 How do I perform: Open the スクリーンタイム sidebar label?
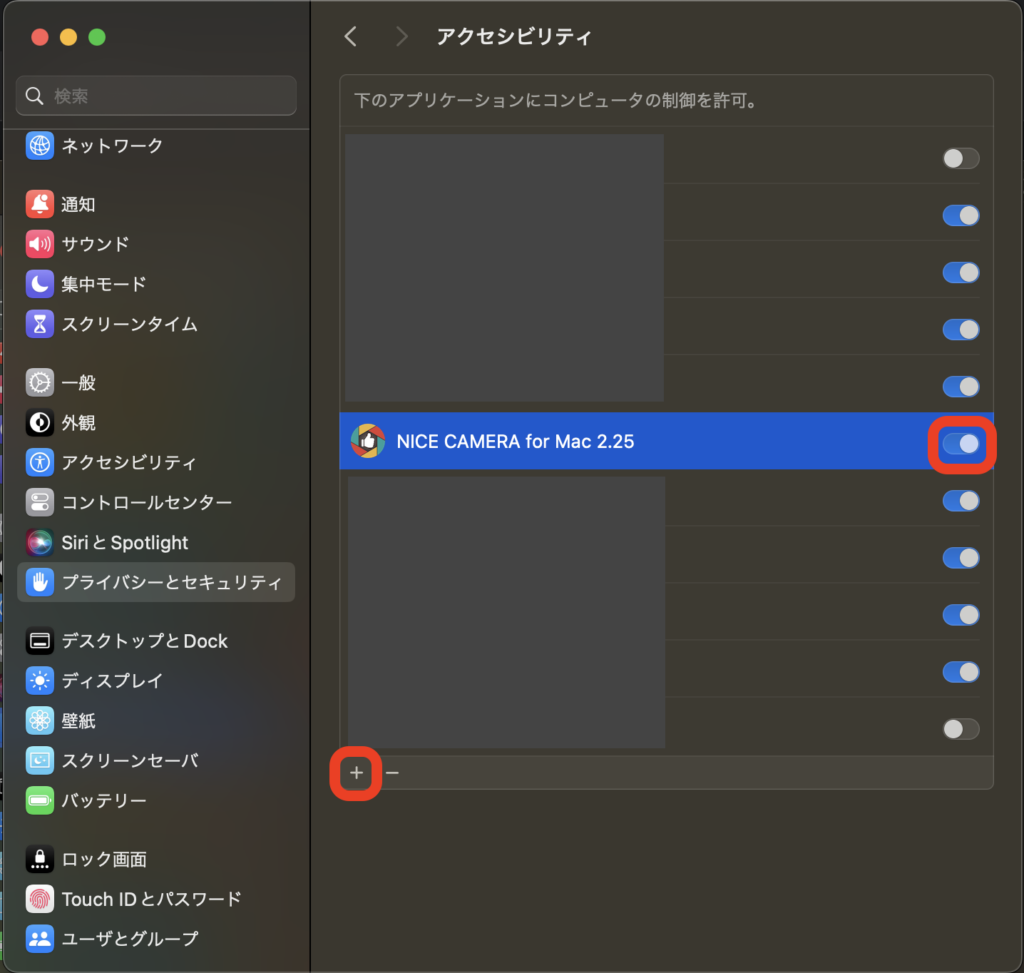[x=129, y=324]
